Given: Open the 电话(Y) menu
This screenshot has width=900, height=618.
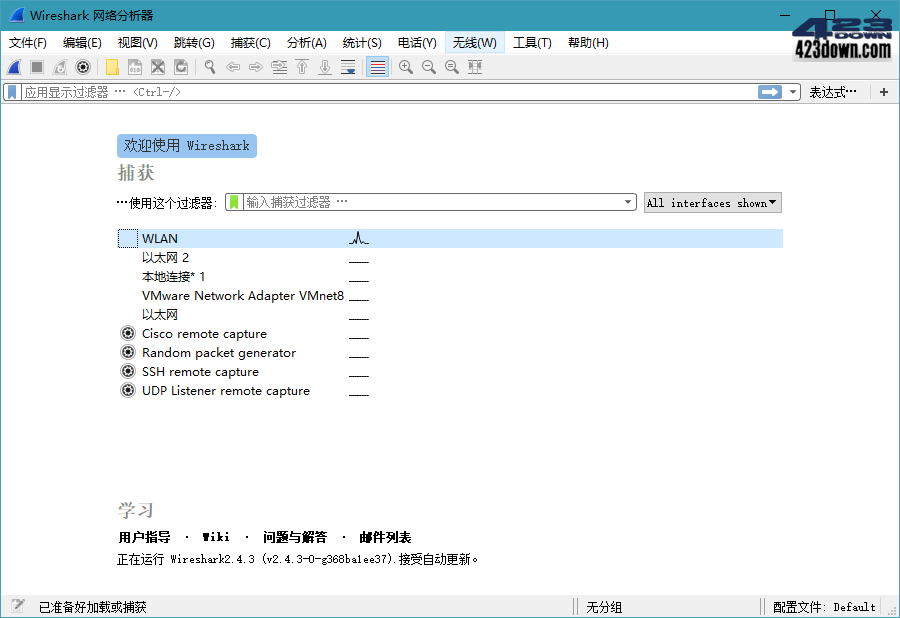Looking at the screenshot, I should pos(417,43).
